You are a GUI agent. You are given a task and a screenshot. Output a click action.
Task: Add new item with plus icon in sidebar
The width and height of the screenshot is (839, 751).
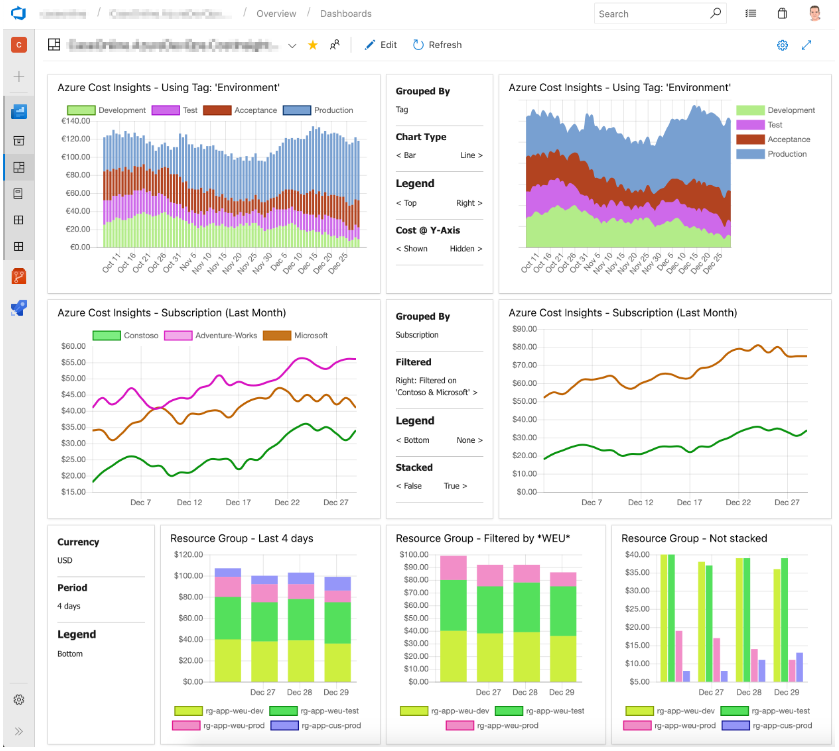(19, 76)
